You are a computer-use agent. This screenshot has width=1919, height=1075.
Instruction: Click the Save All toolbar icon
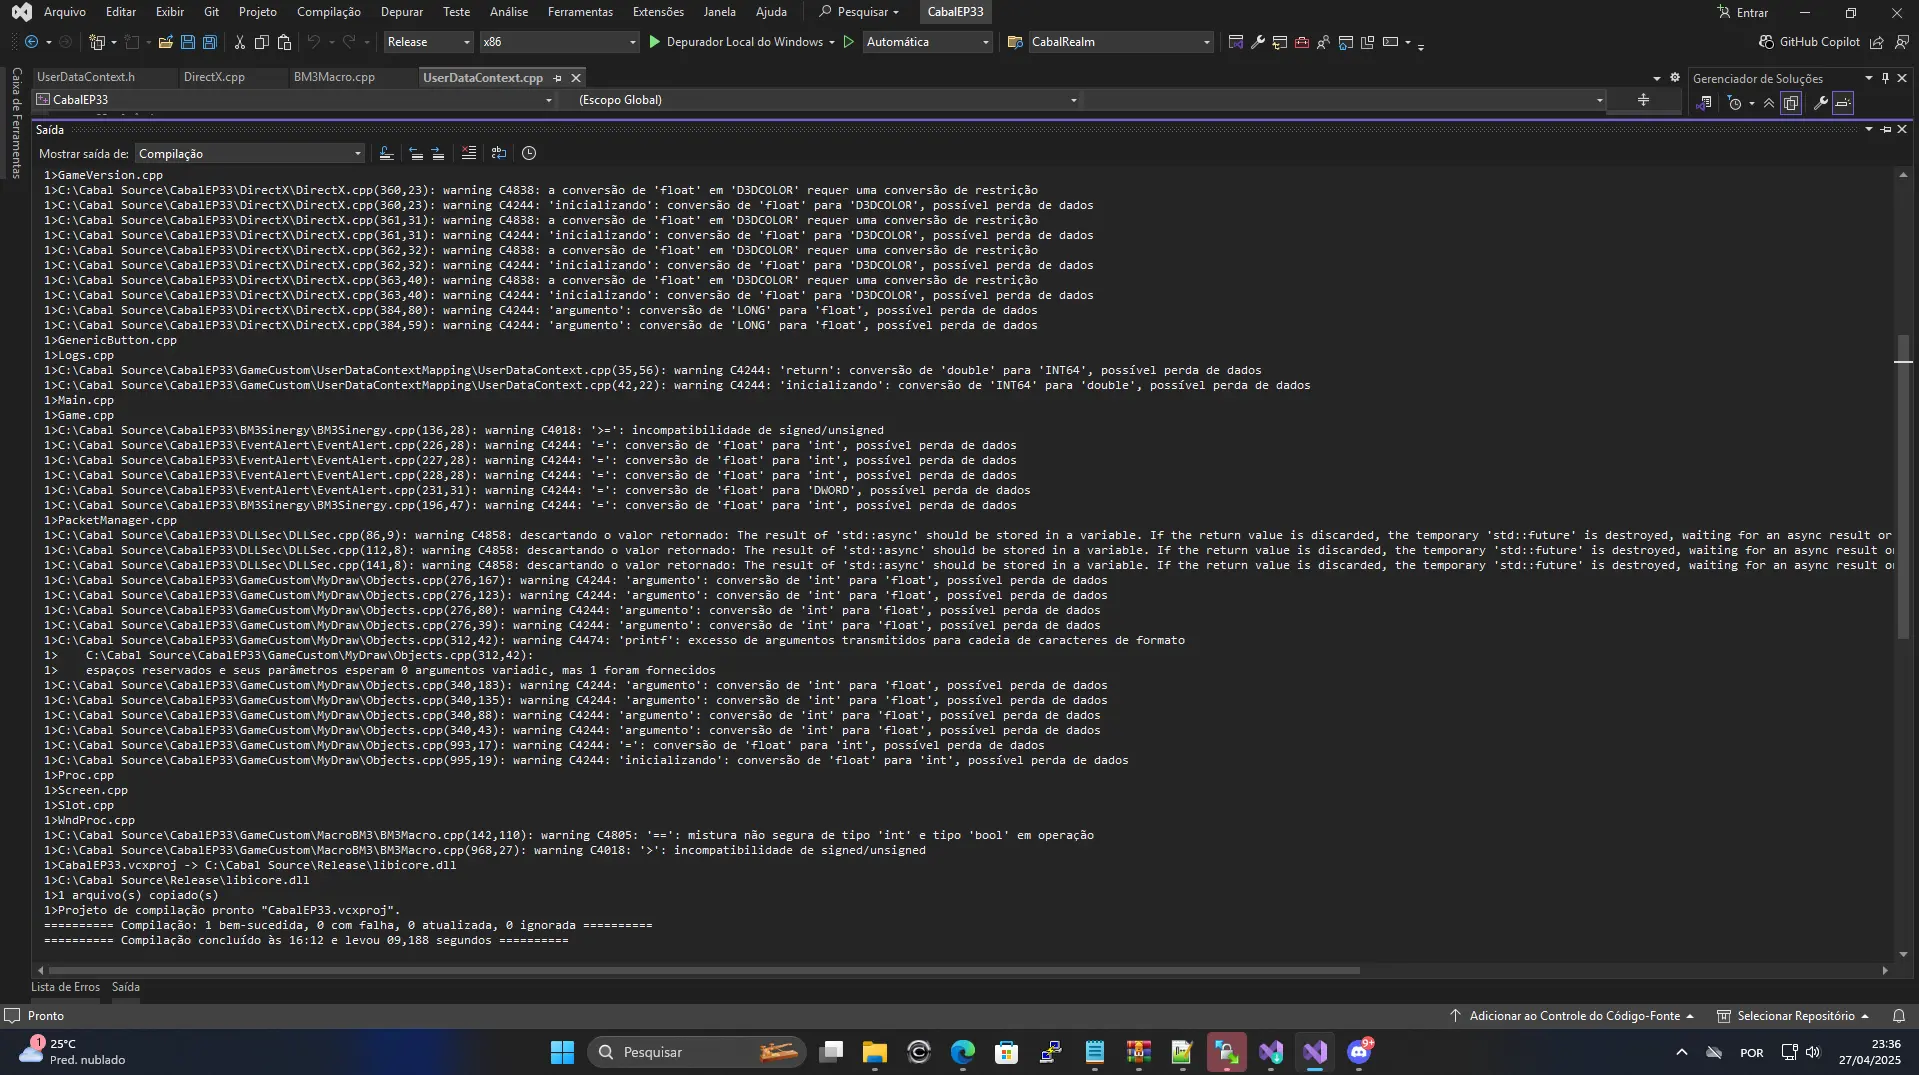210,42
